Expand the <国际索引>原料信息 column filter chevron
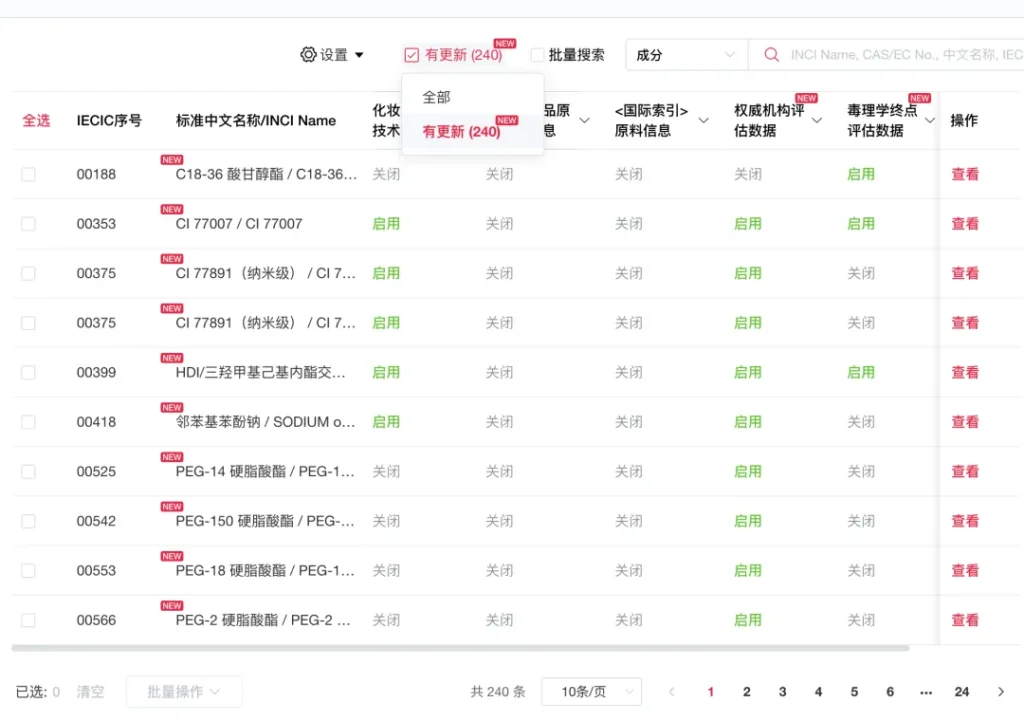Screen dimensions: 1024x721 [x=703, y=121]
